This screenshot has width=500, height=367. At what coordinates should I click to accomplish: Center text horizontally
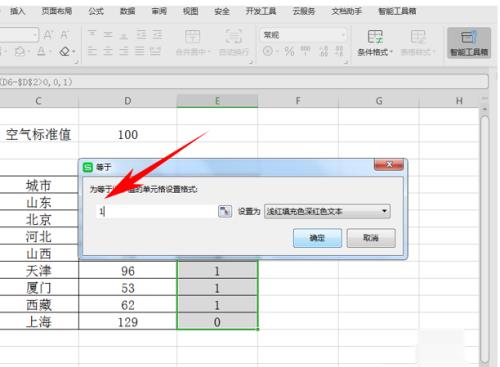pyautogui.click(x=108, y=51)
